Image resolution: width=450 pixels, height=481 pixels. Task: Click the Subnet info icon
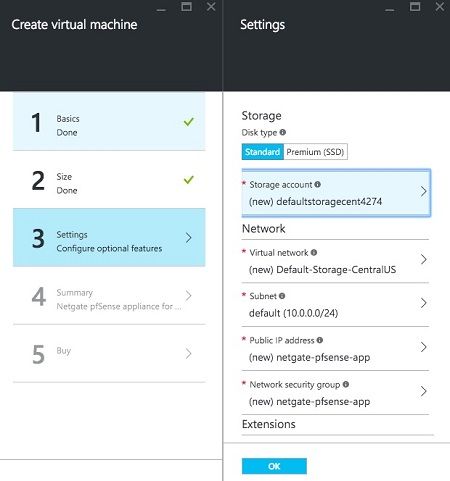coord(282,296)
